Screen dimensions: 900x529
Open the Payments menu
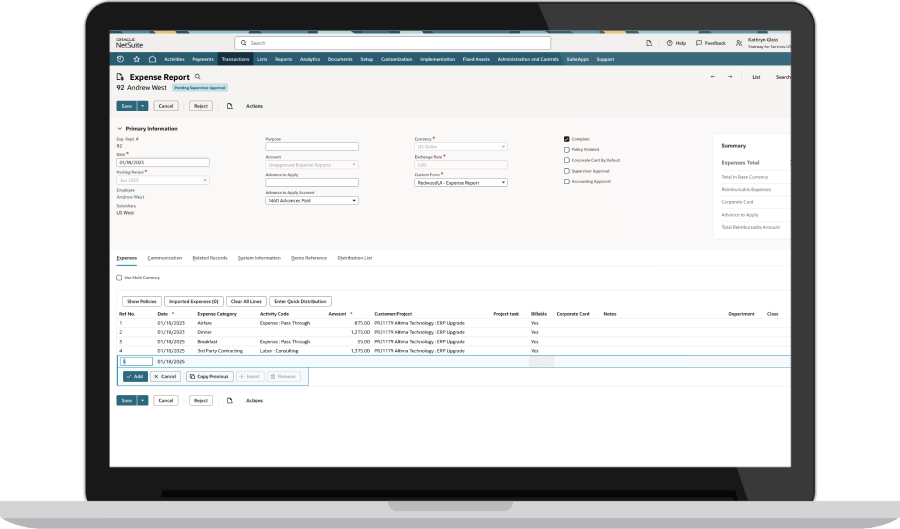pyautogui.click(x=203, y=59)
